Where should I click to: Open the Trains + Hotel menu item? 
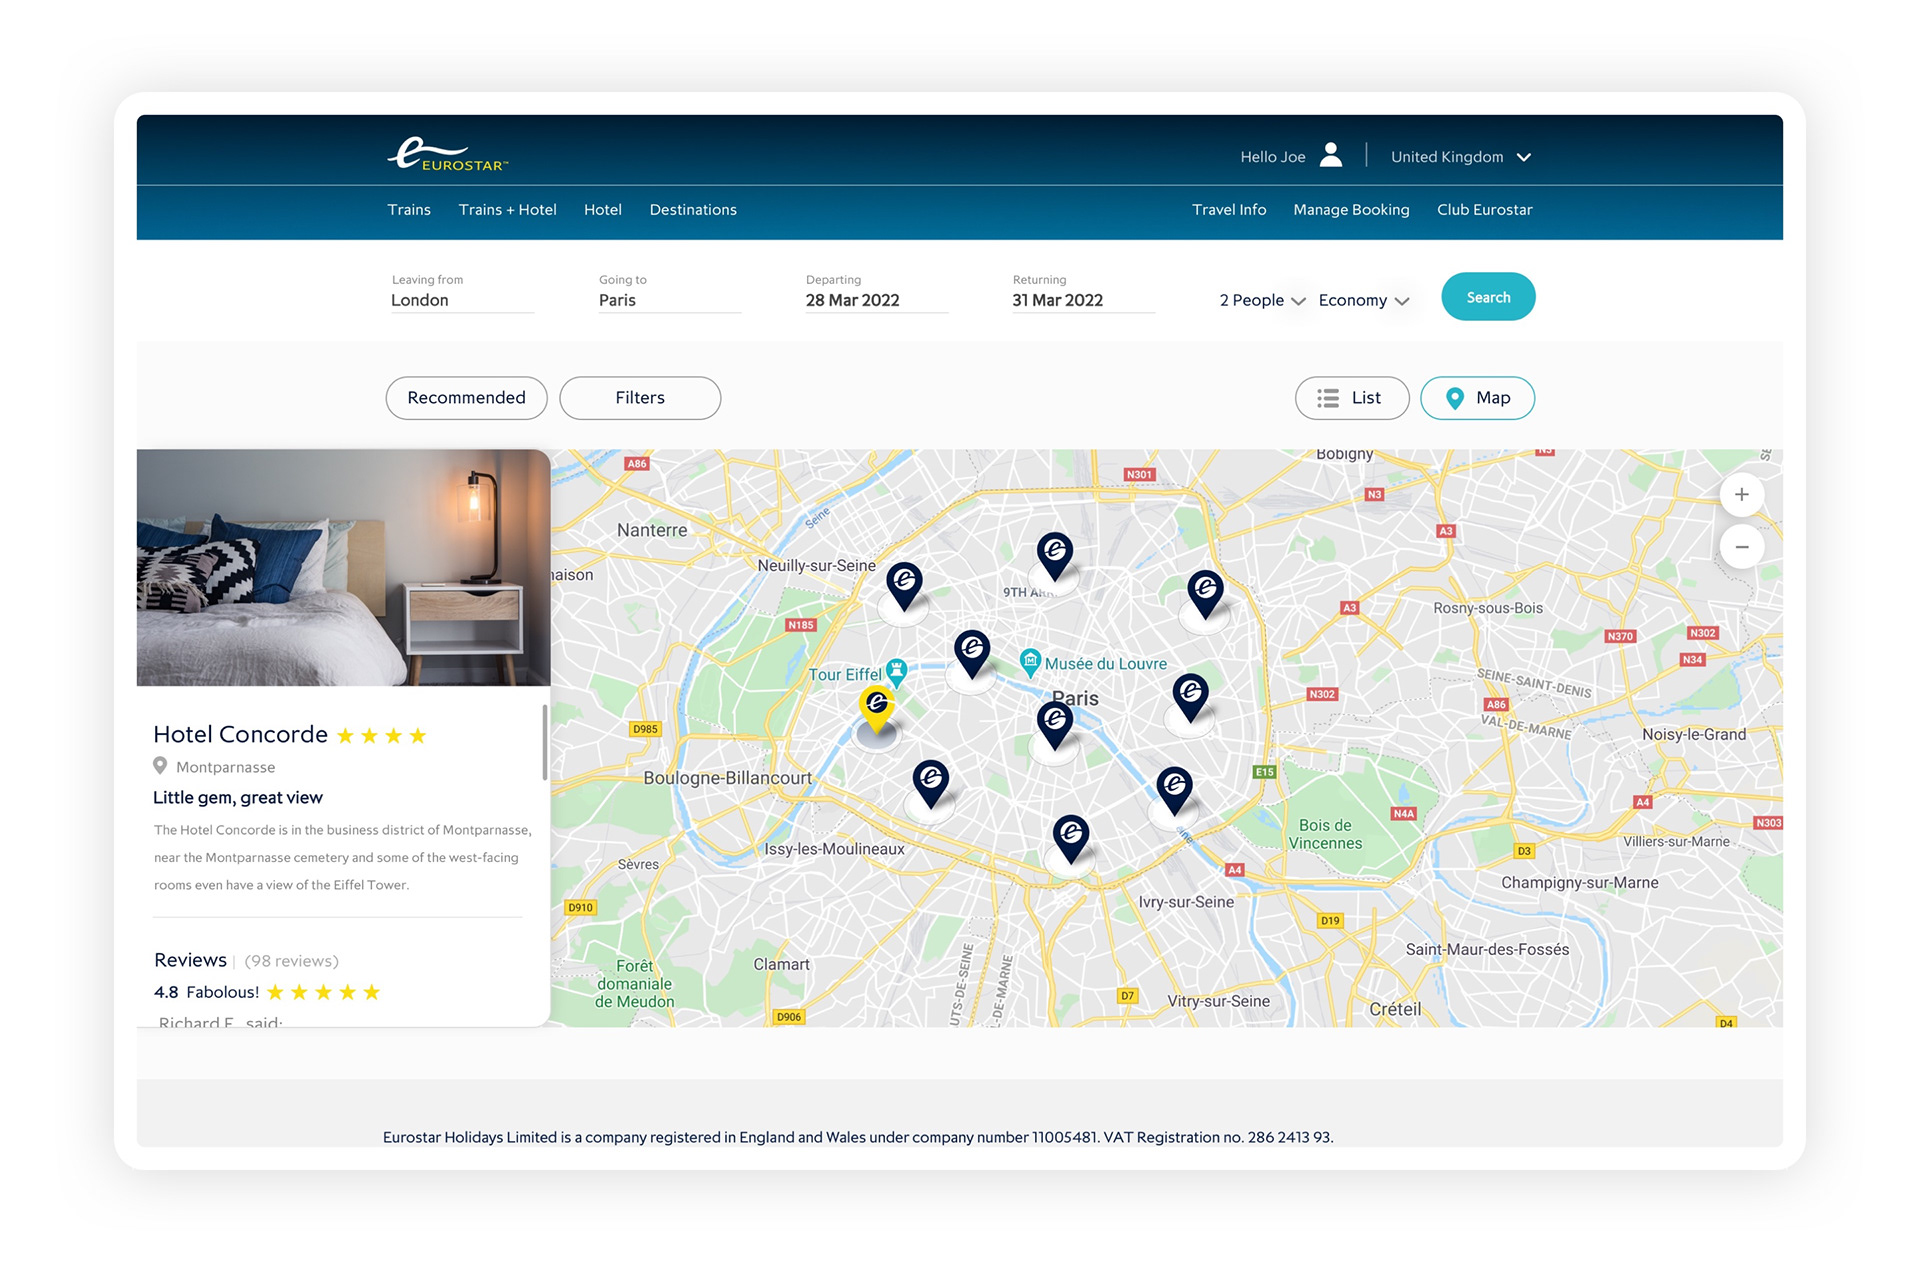pos(507,209)
